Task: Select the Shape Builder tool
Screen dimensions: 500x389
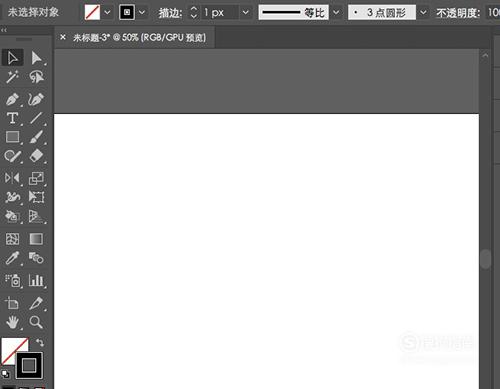Action: pos(12,217)
